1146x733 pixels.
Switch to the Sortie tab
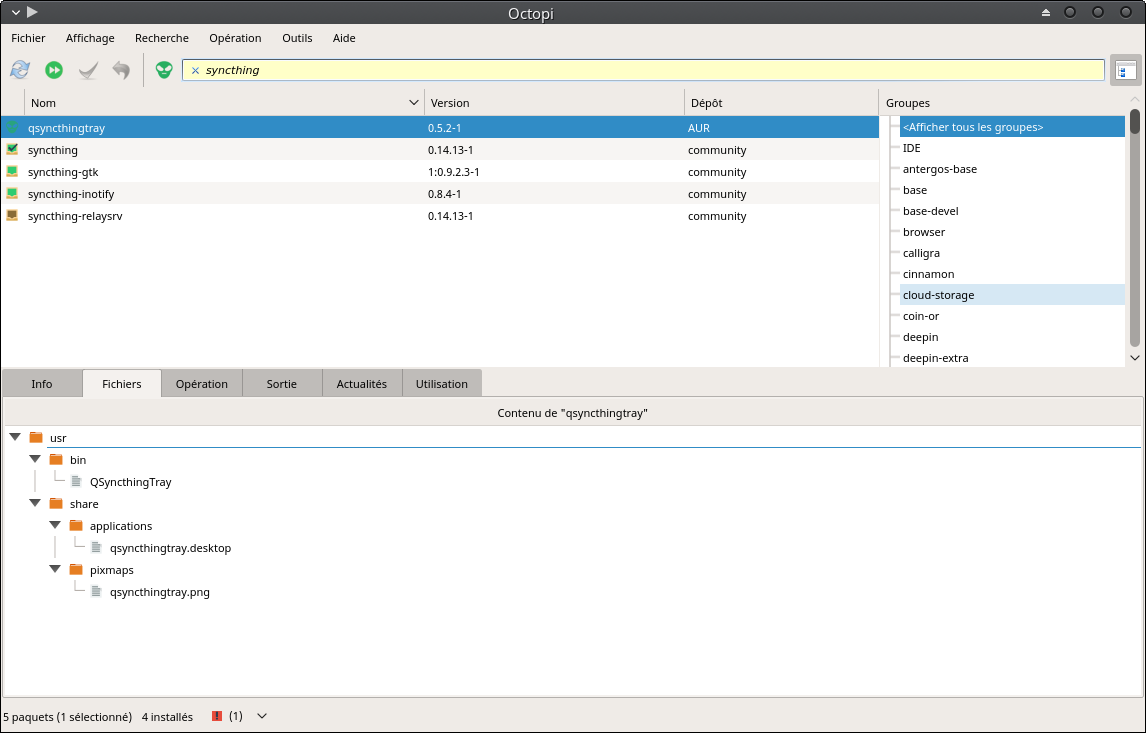[281, 384]
